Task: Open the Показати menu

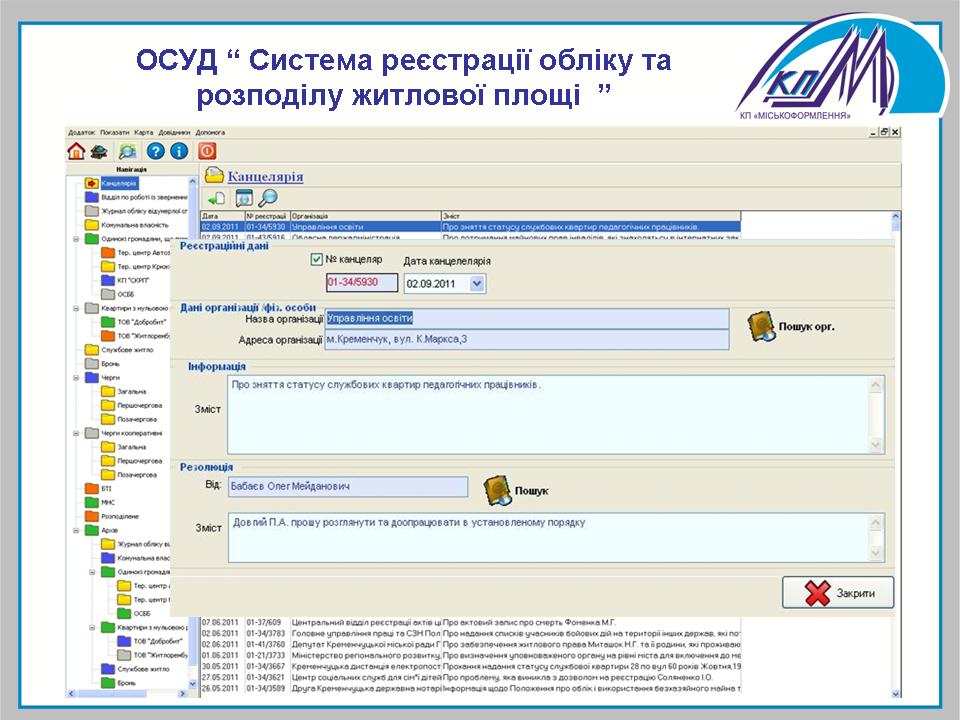Action: click(x=114, y=132)
